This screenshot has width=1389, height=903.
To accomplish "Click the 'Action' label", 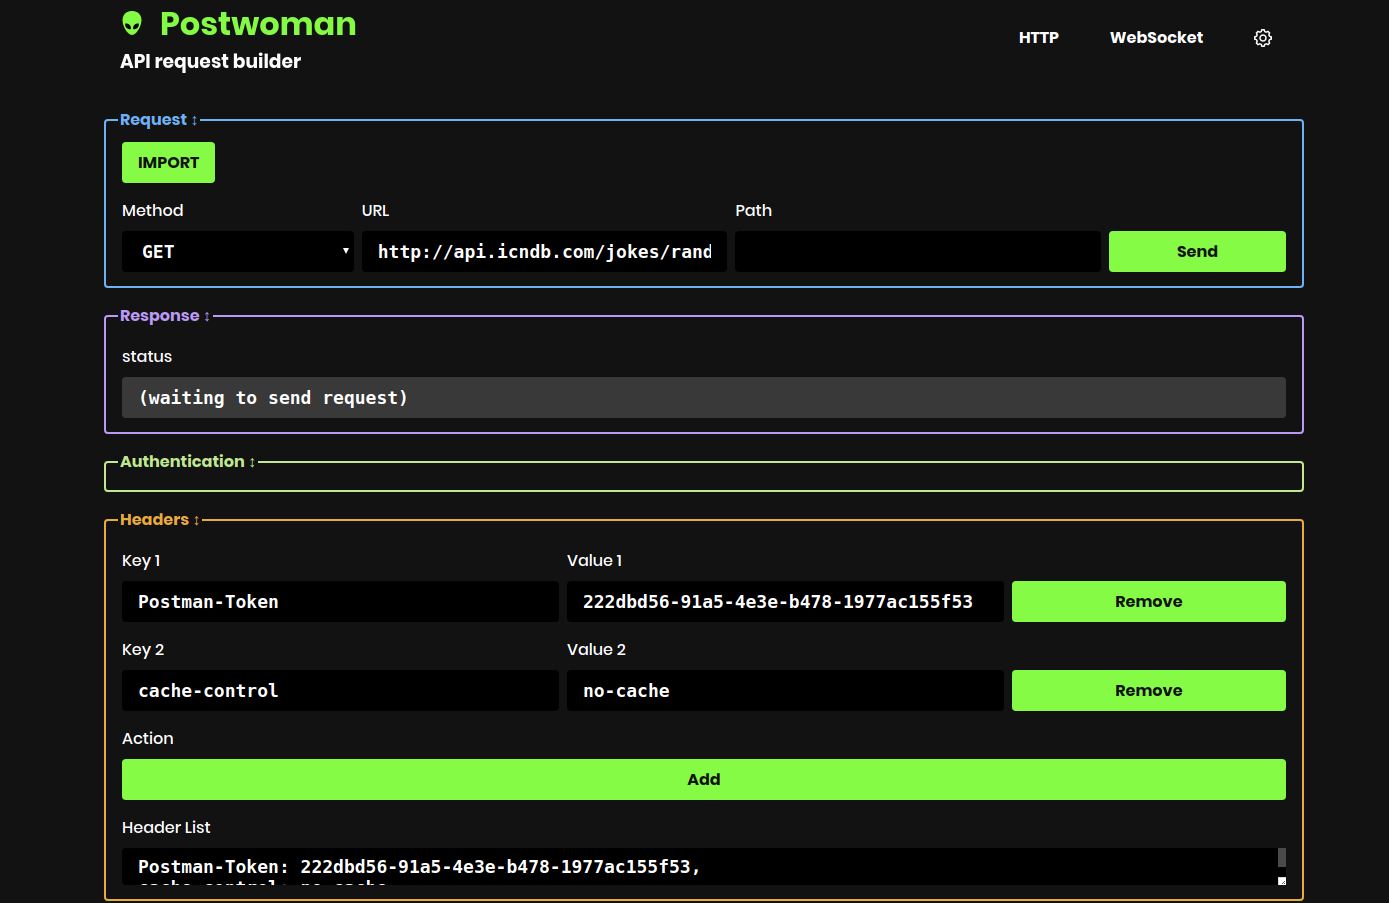I will (x=148, y=739).
